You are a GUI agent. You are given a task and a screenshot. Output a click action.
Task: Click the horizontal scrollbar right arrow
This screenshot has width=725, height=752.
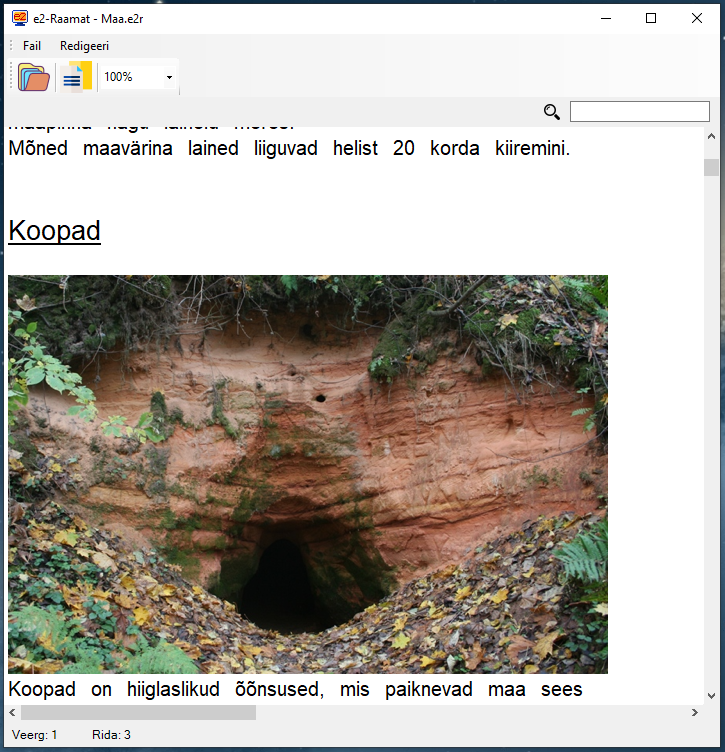pos(695,713)
